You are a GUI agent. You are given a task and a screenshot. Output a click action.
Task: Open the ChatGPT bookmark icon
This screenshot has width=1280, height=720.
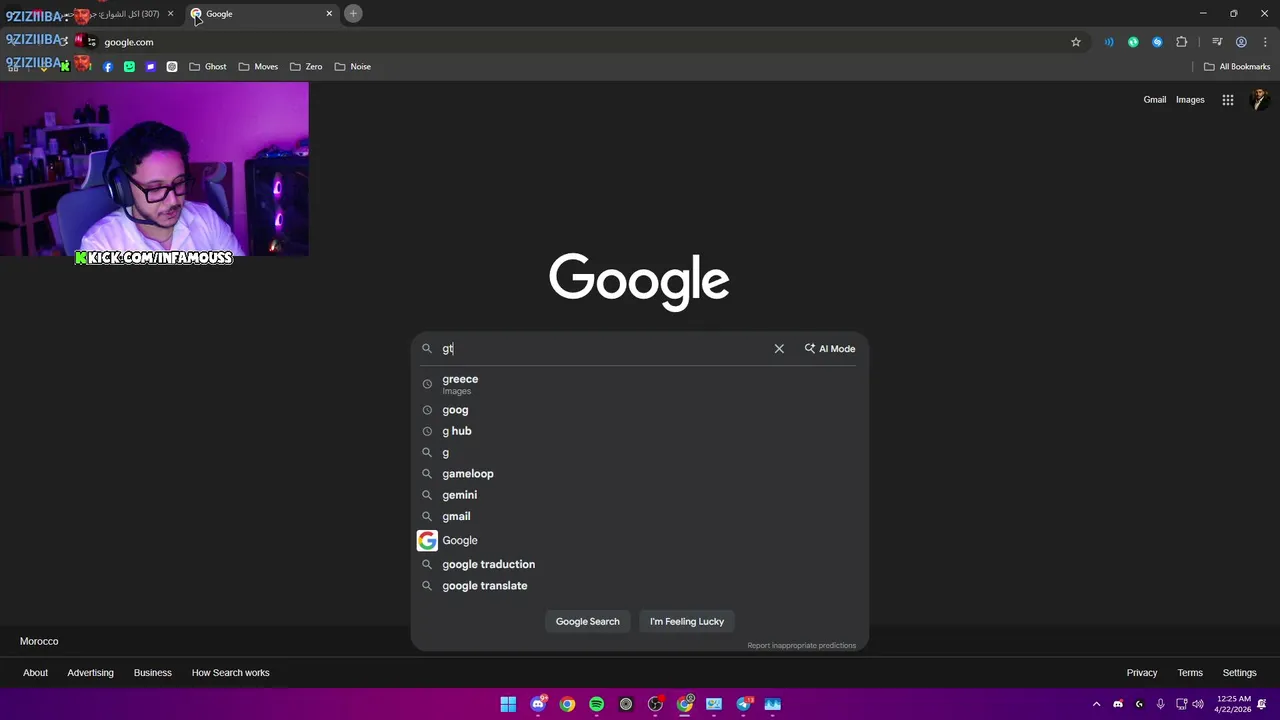point(172,66)
